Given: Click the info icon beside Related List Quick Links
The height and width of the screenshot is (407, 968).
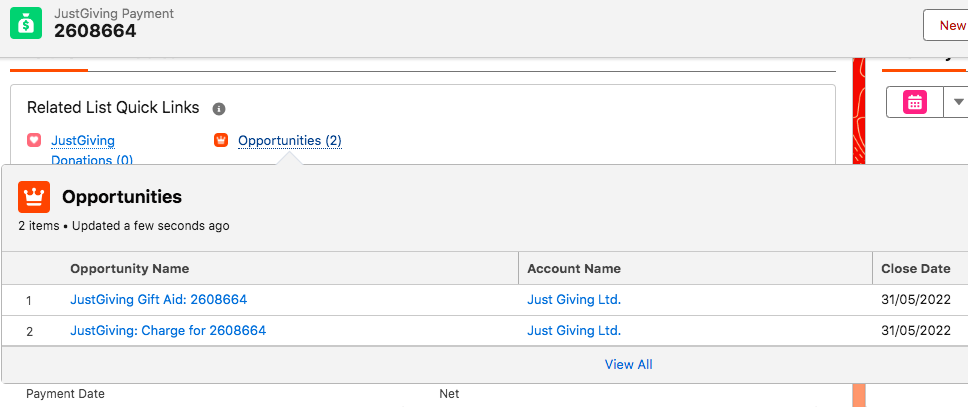Looking at the screenshot, I should tap(219, 109).
